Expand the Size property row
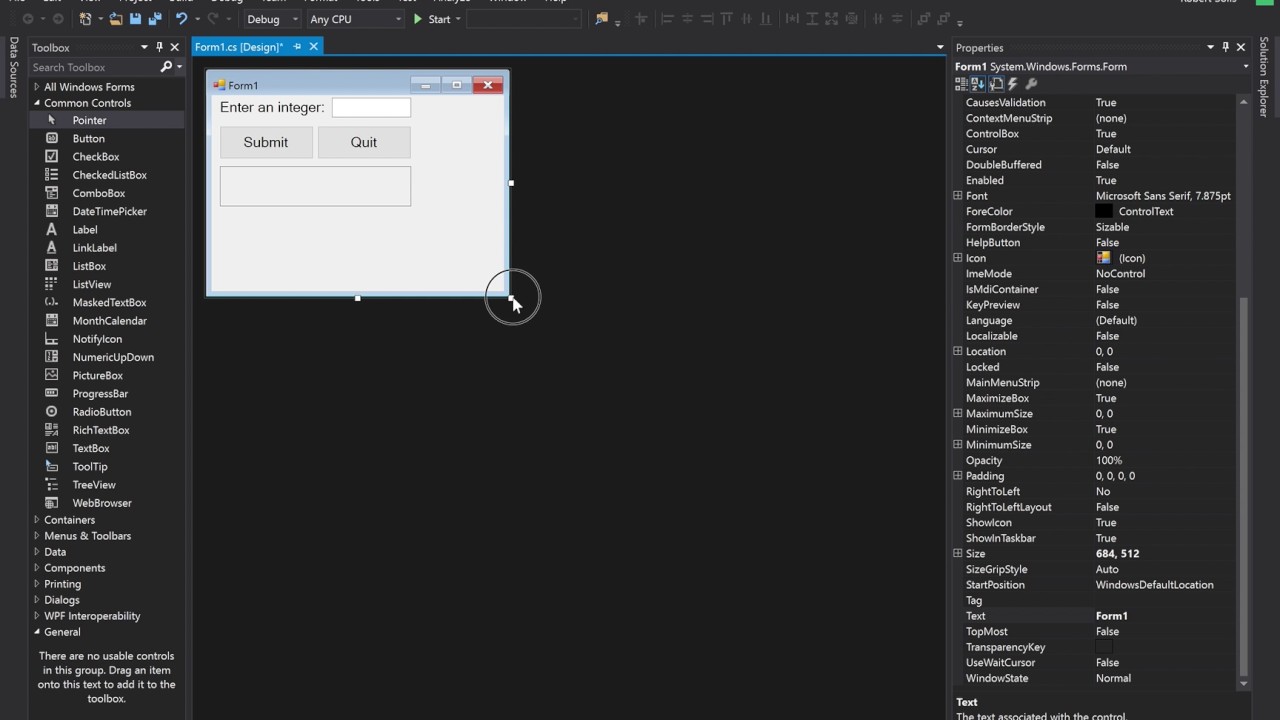 957,554
